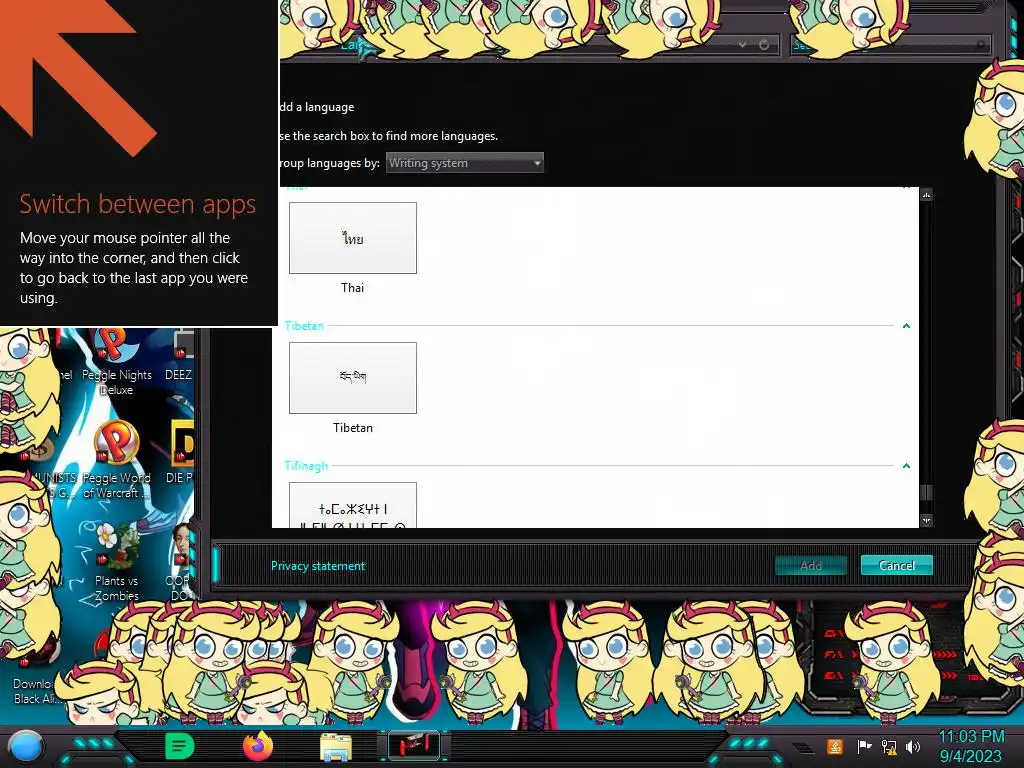Select the Peggle World of Warcraft desktop icon
The height and width of the screenshot is (768, 1024).
[116, 460]
